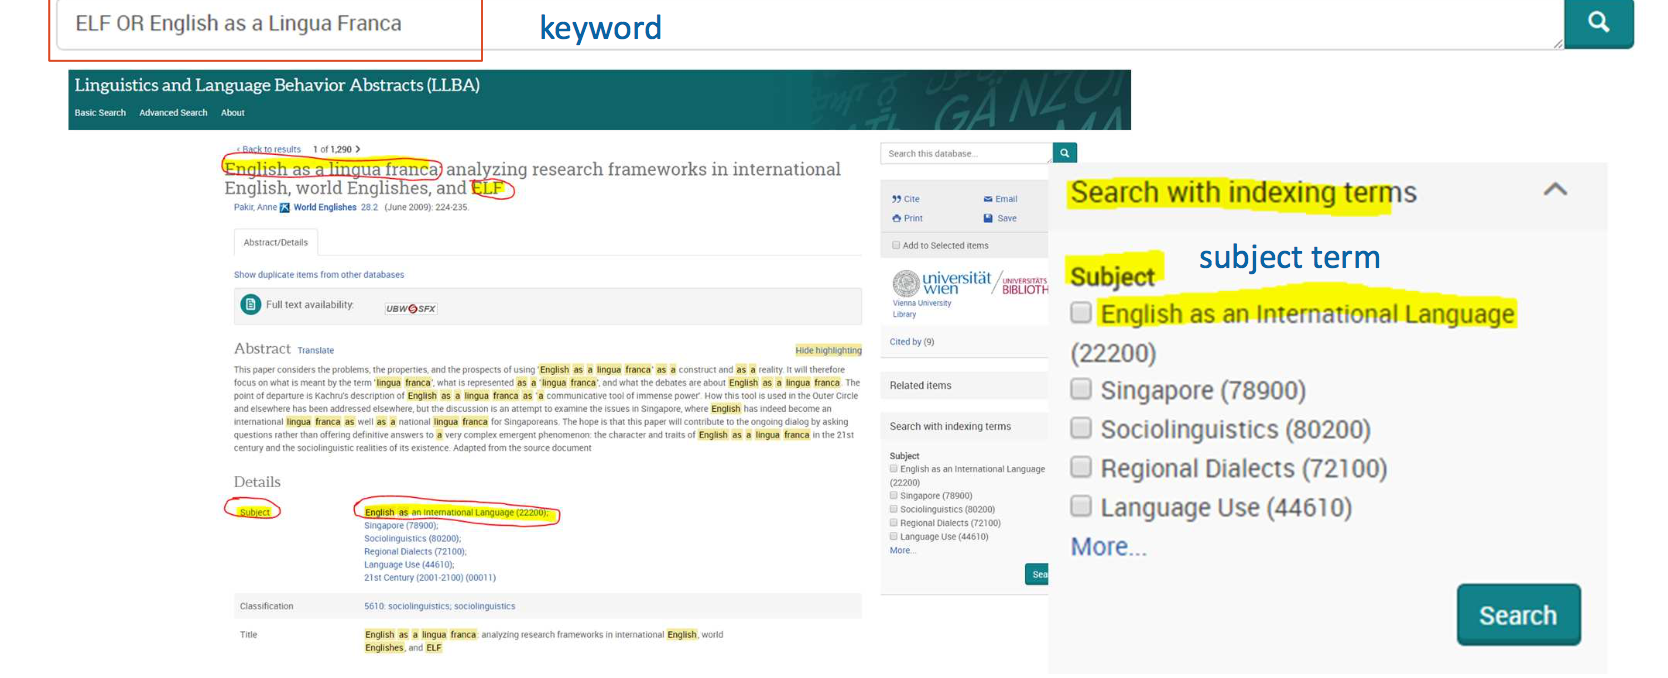
Task: Go to next record arrow after '1 of 1,290'
Action: tap(358, 149)
